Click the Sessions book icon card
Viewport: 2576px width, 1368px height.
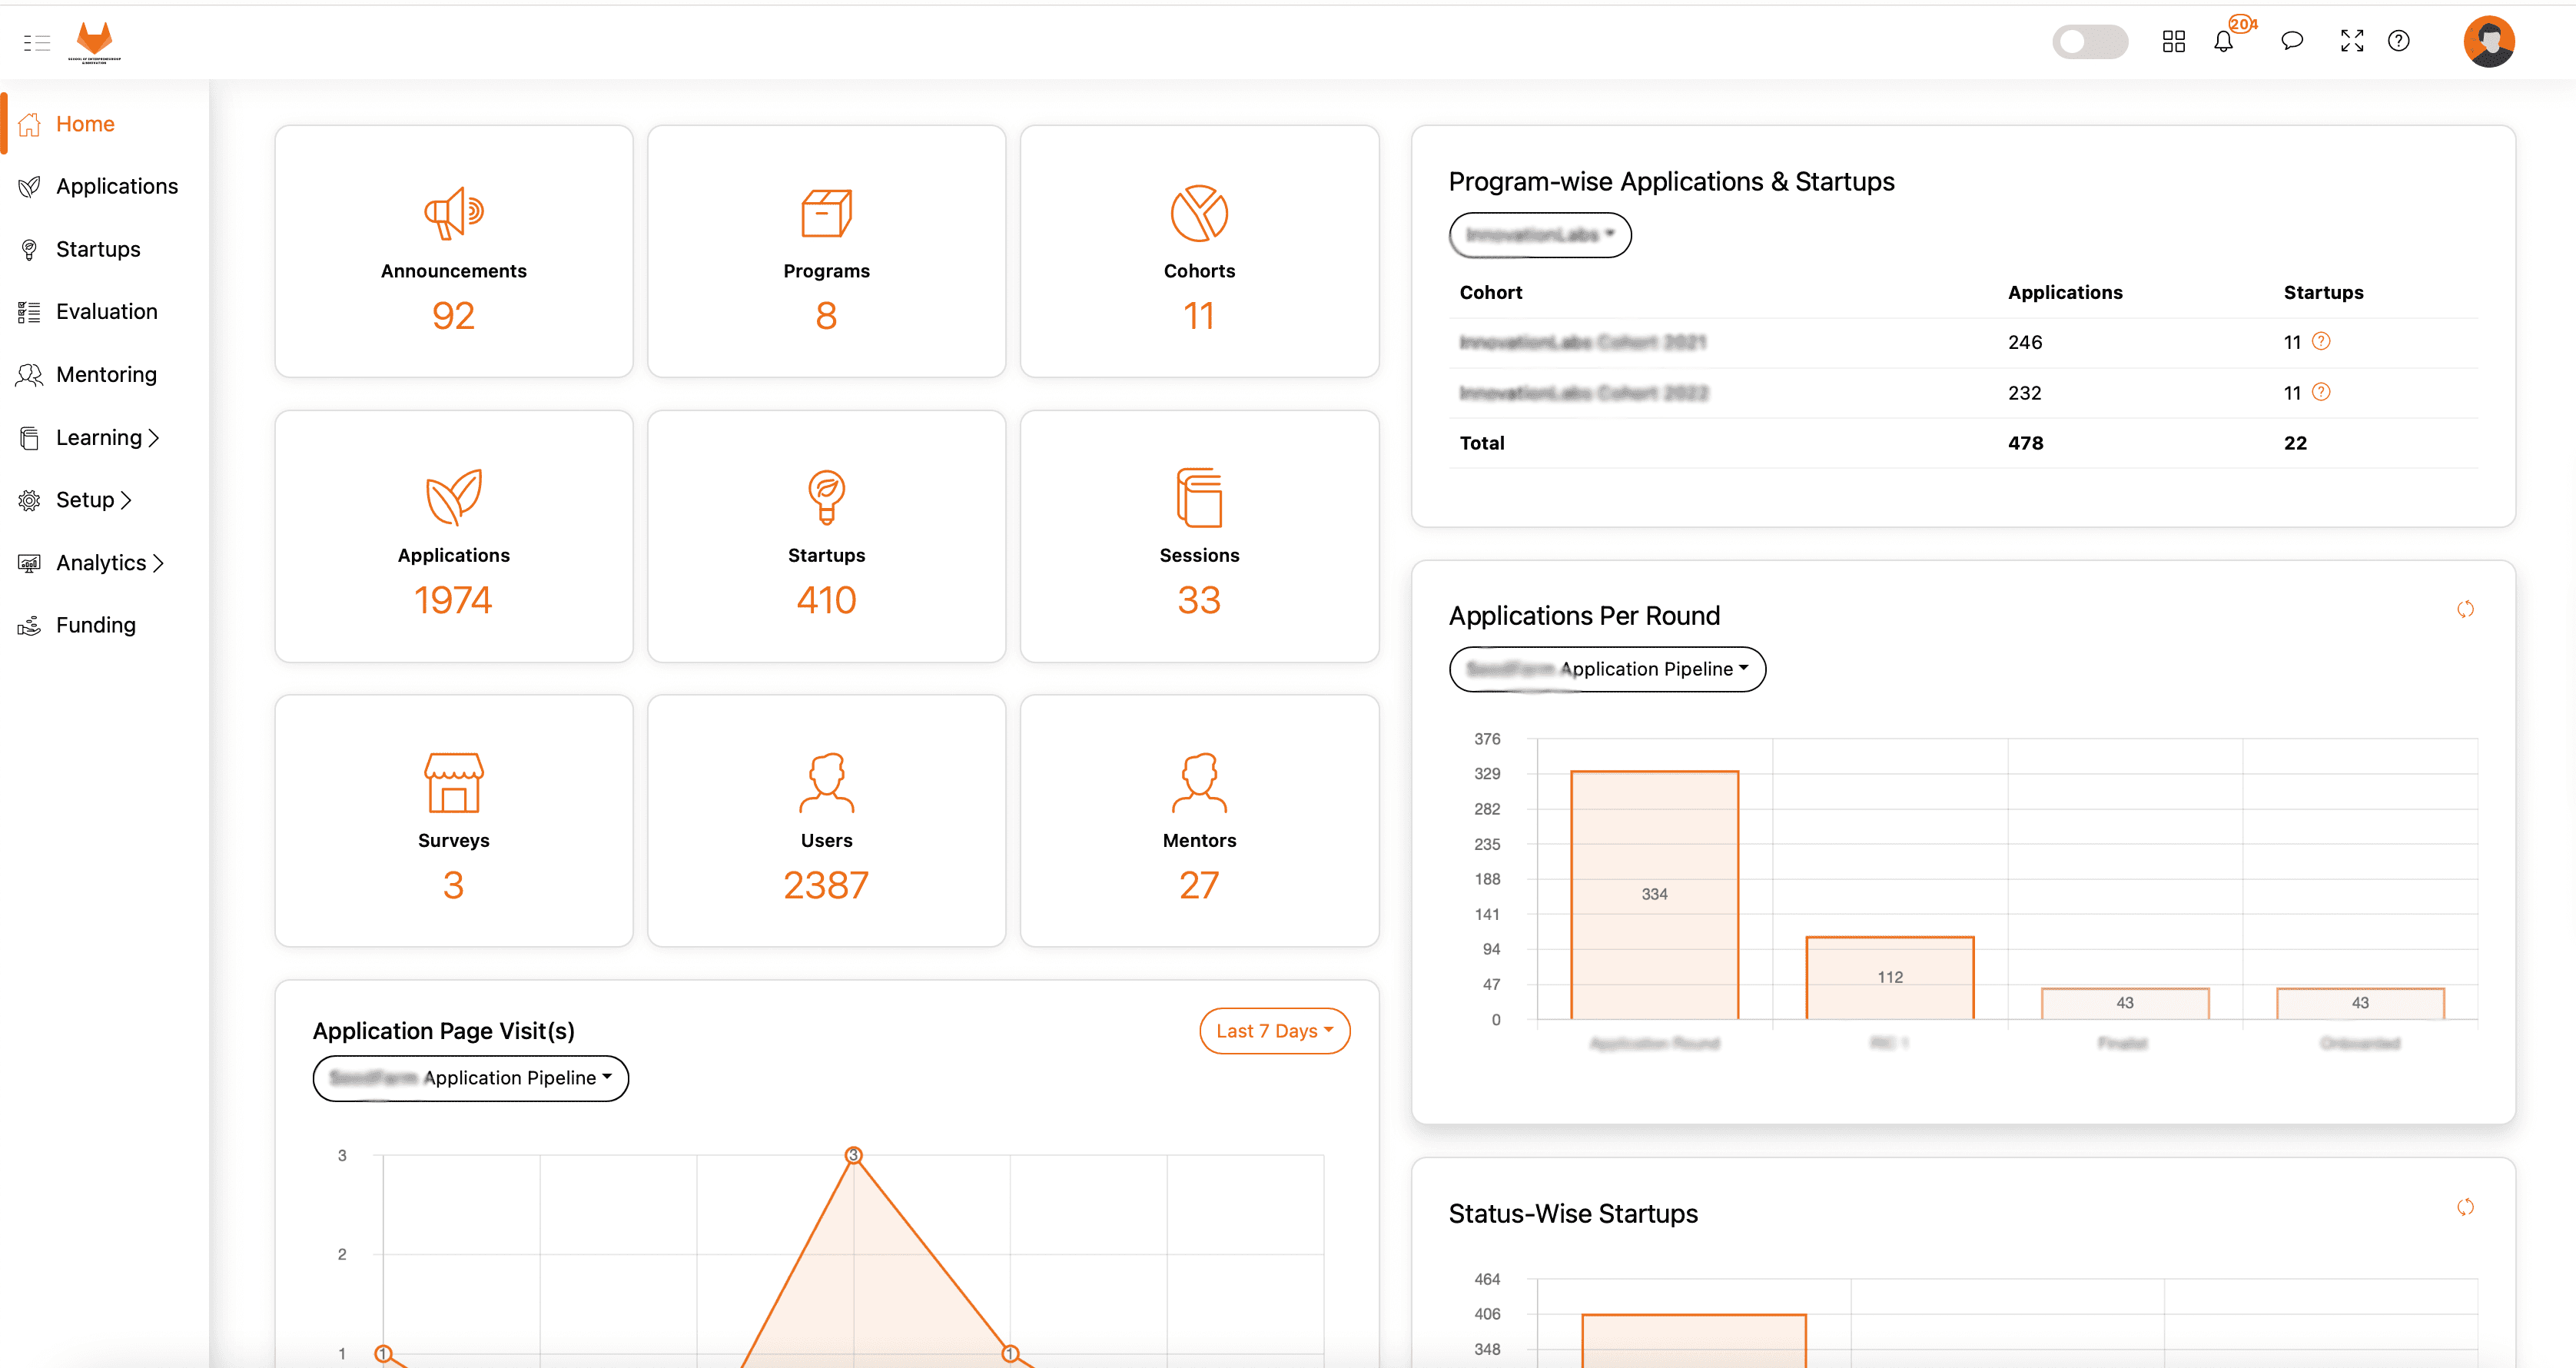click(x=1199, y=497)
